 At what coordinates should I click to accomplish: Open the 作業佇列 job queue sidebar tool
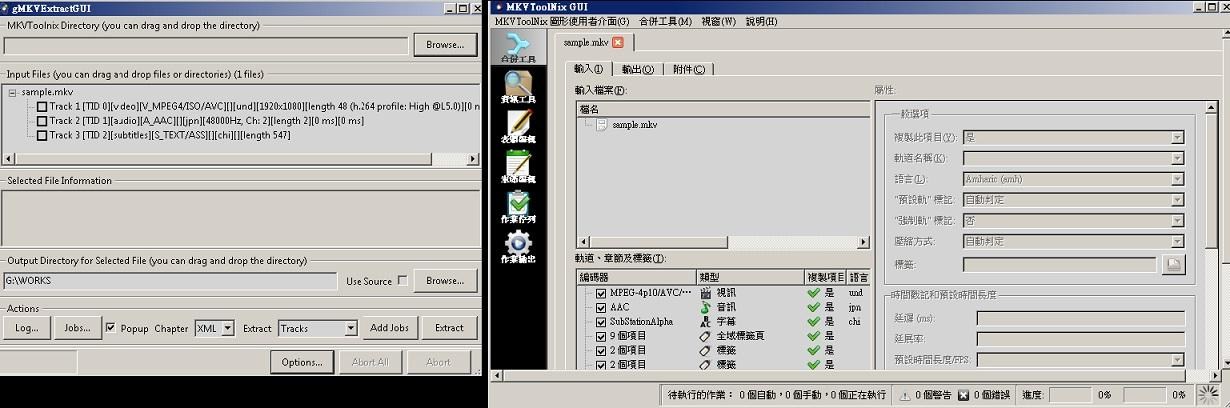tap(518, 207)
